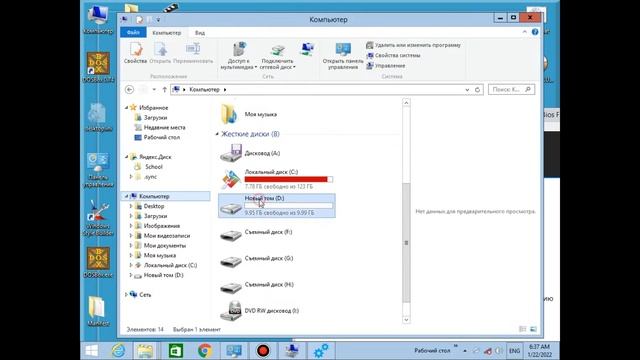Click the file list scroll up arrow
This screenshot has width=640, height=360.
pos(406,102)
